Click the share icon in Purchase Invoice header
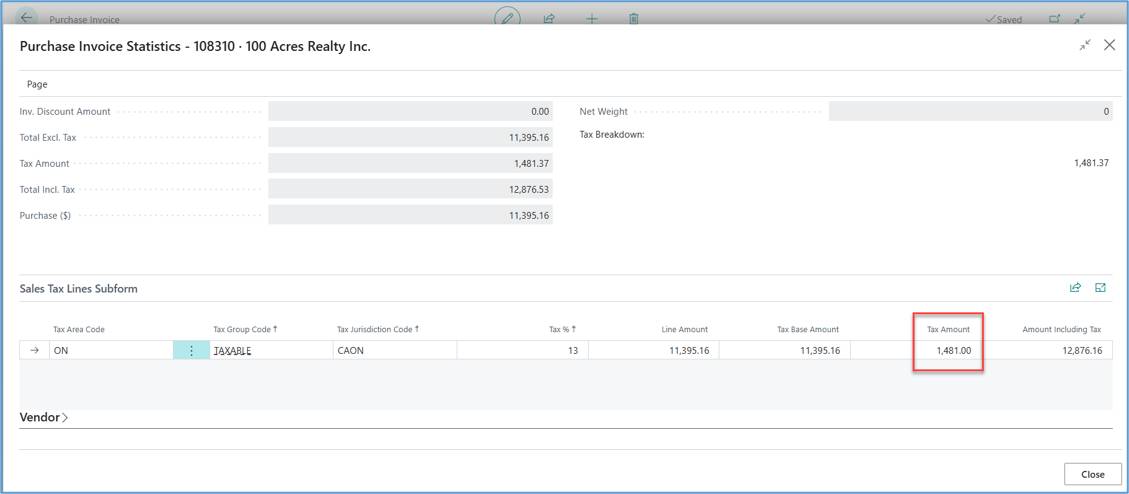Screen dimensions: 1129x494 (549, 19)
